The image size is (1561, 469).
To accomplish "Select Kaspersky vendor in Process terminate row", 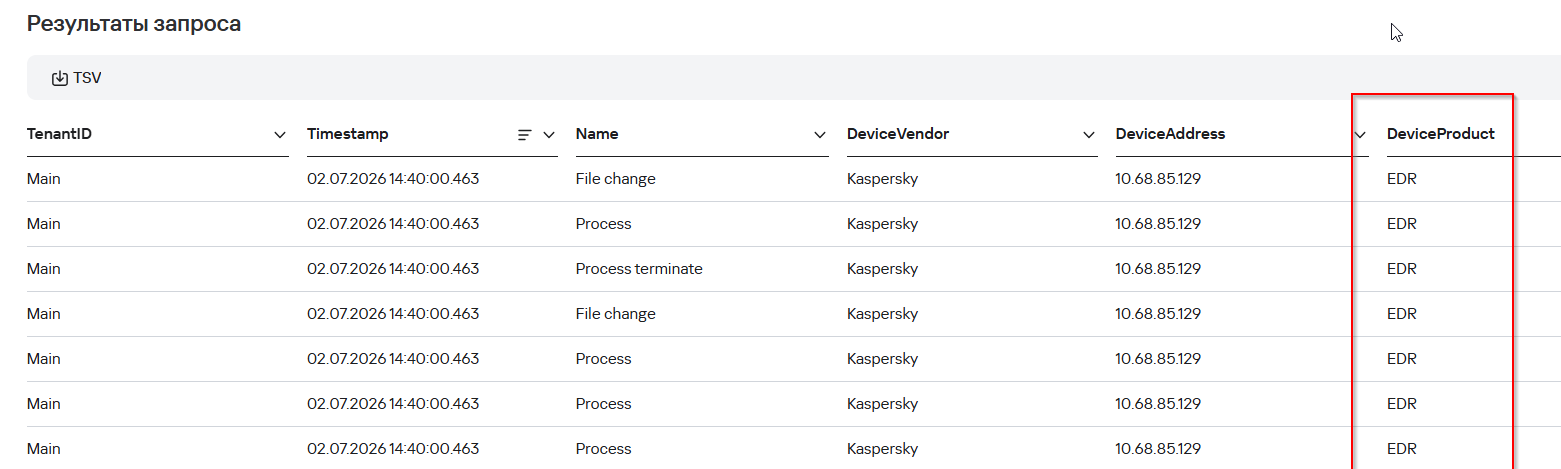I will point(882,269).
